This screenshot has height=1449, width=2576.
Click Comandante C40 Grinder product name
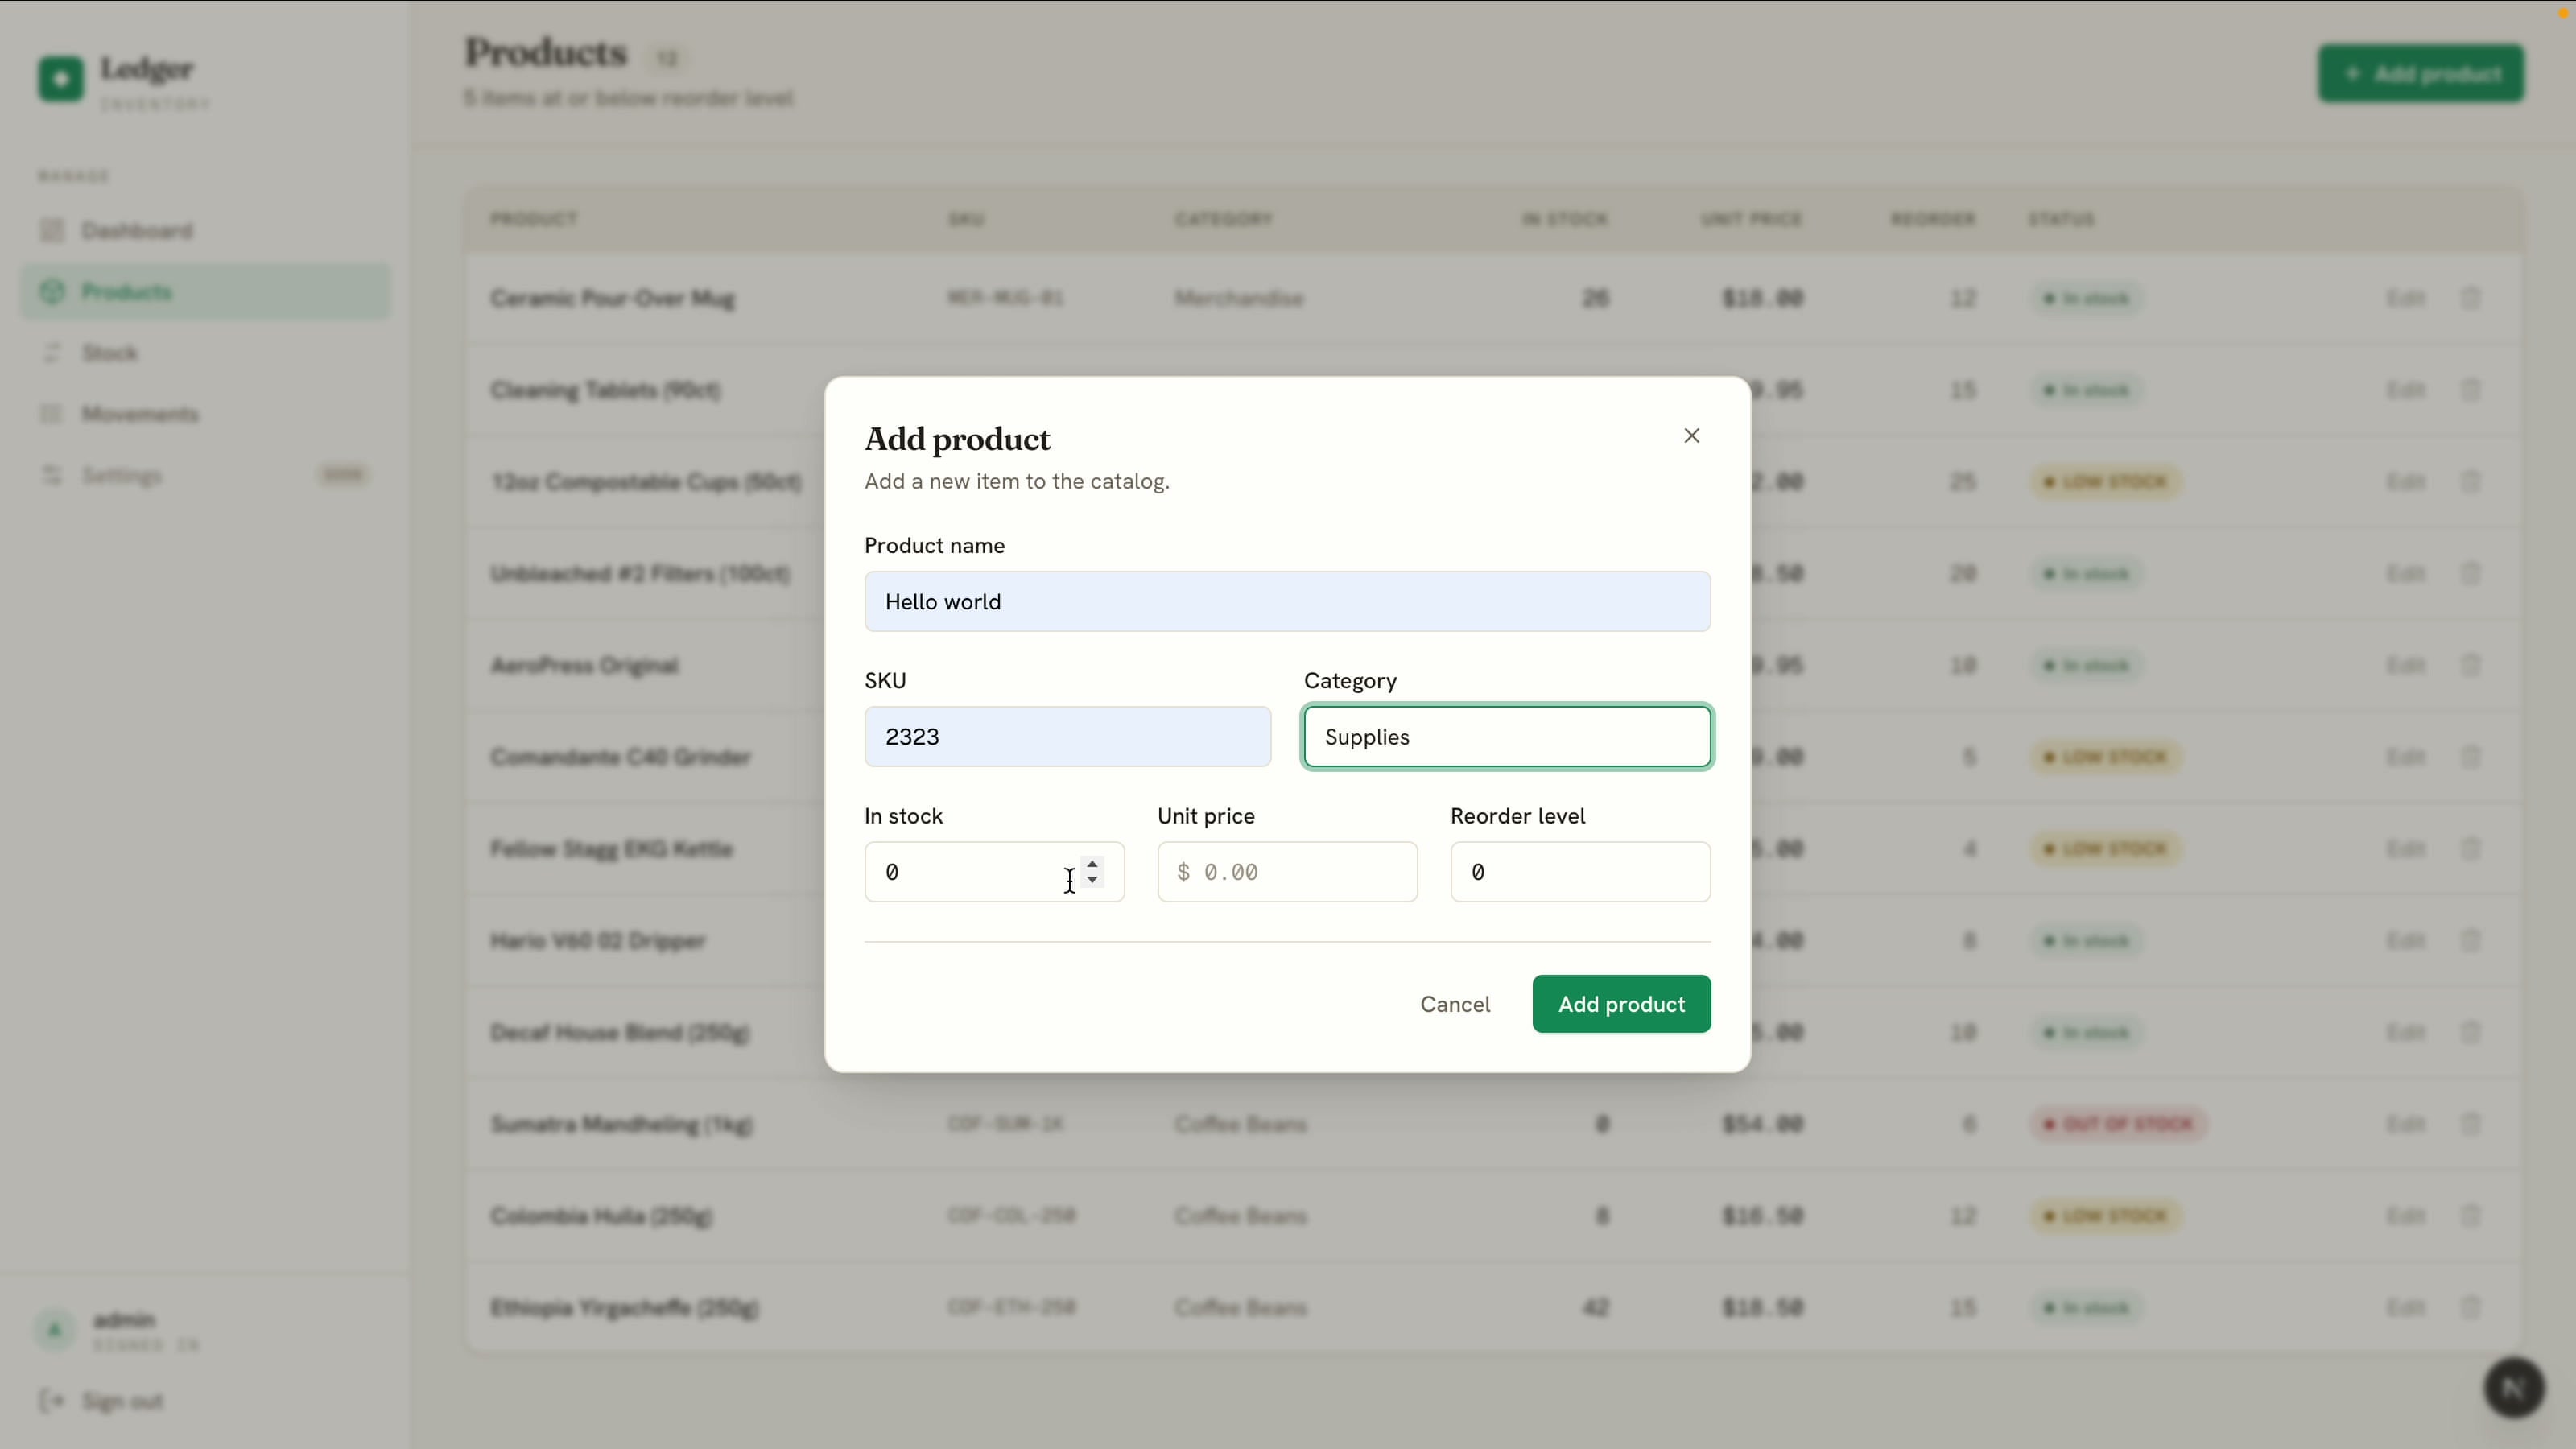(x=620, y=757)
